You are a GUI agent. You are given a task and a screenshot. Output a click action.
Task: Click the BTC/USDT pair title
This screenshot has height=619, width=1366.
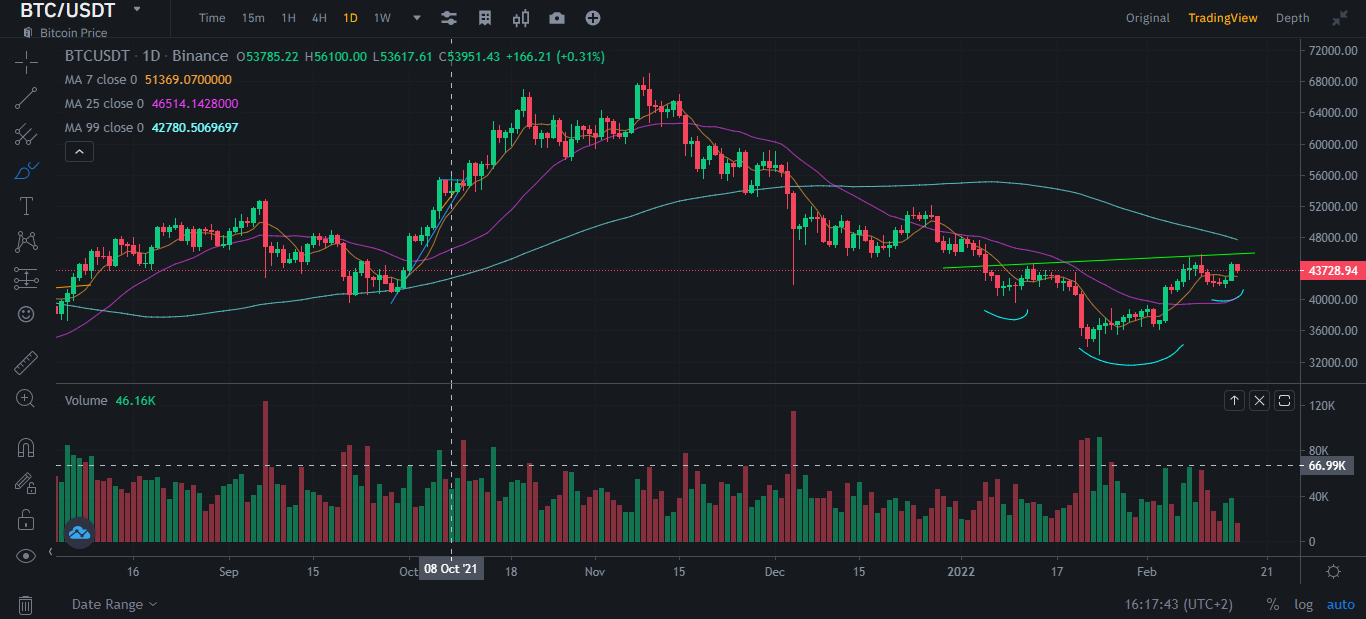68,11
